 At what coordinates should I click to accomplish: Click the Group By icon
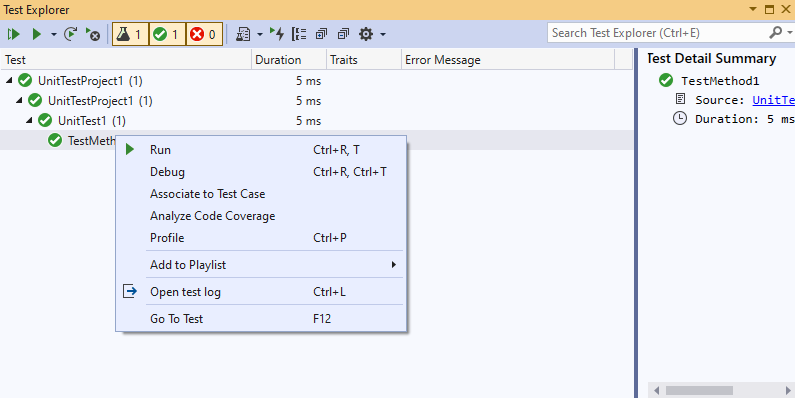tap(299, 34)
